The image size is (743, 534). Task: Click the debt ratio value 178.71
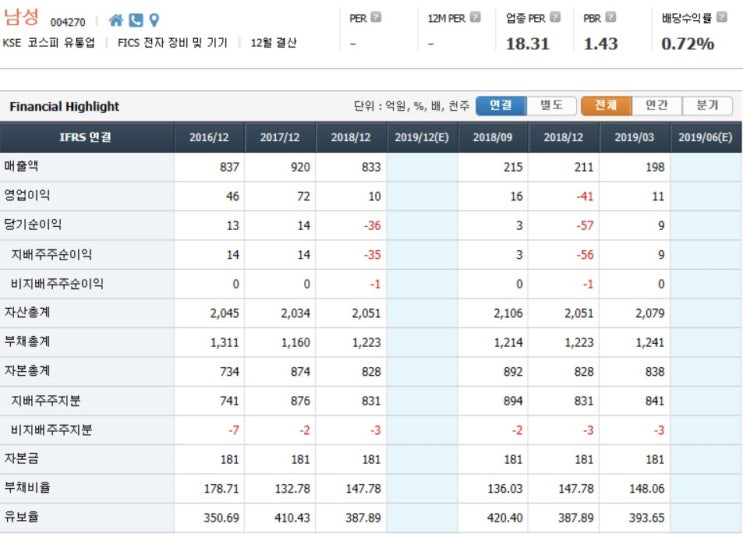221,489
